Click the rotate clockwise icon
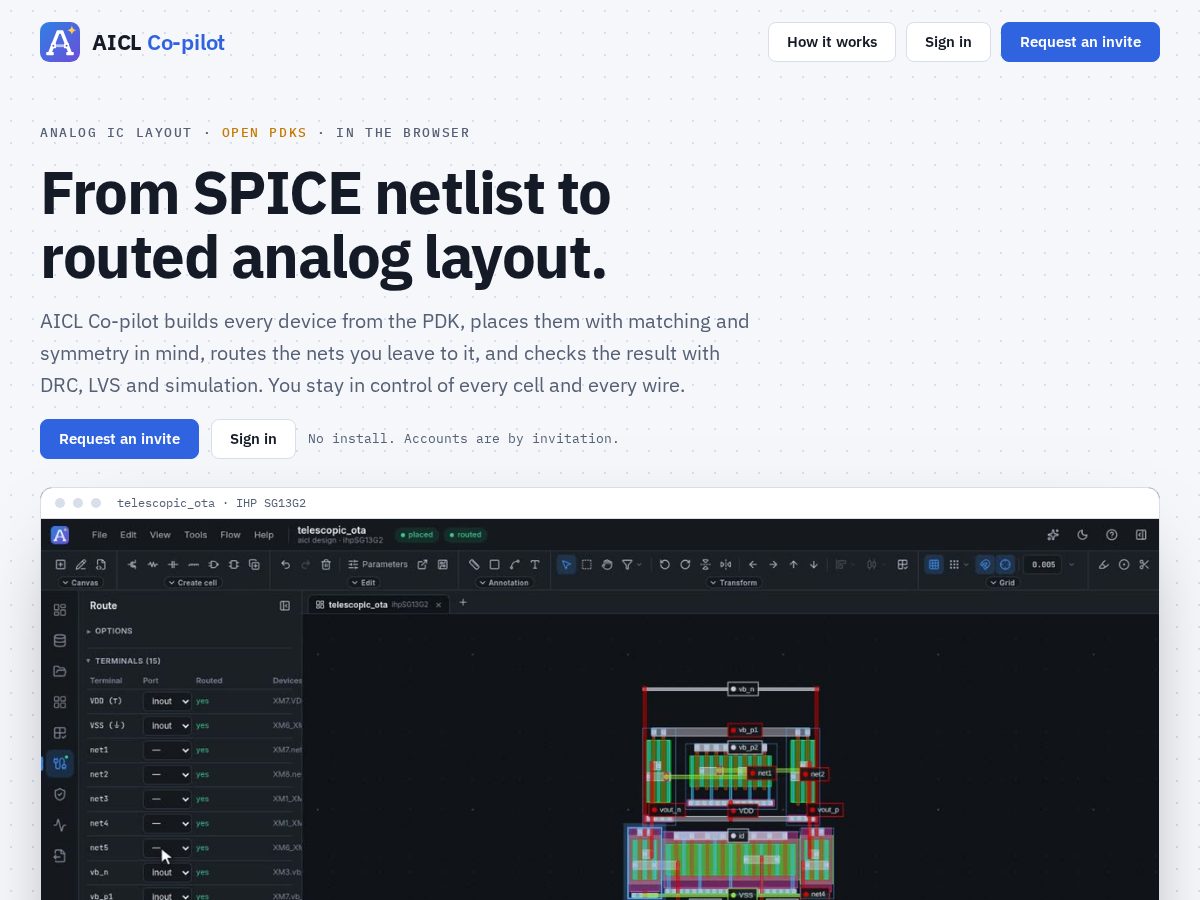 pos(685,564)
